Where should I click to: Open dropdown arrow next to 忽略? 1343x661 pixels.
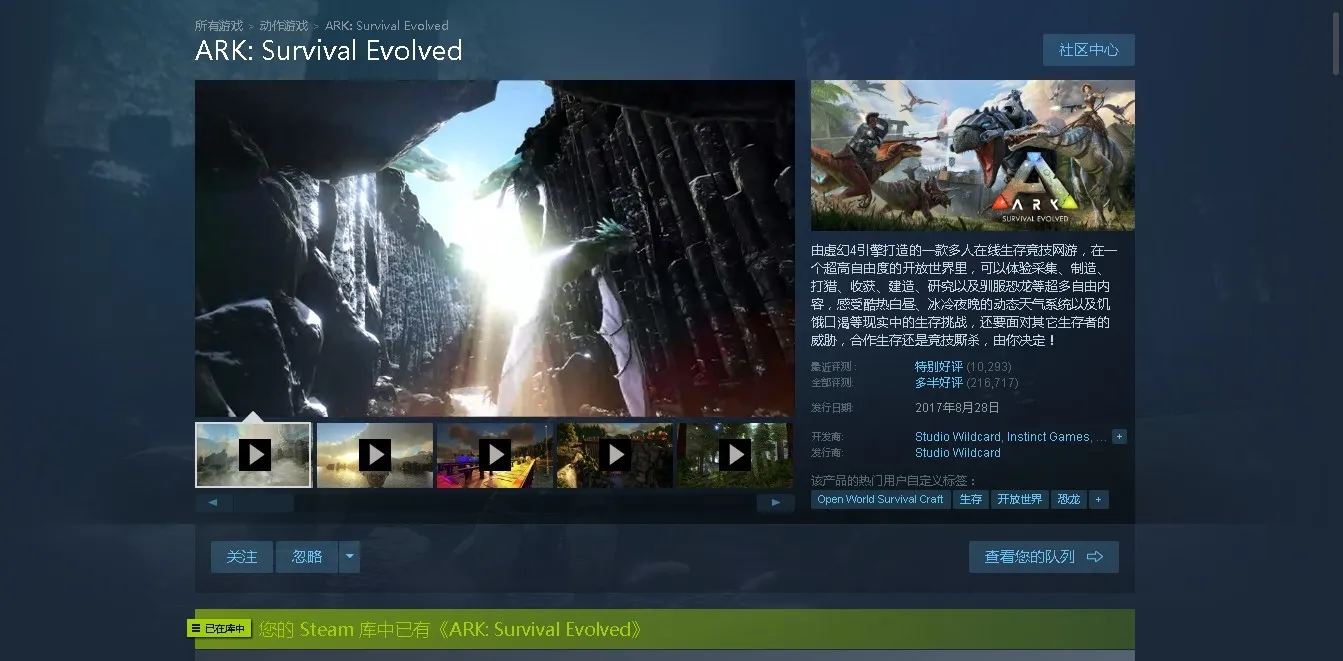point(349,557)
